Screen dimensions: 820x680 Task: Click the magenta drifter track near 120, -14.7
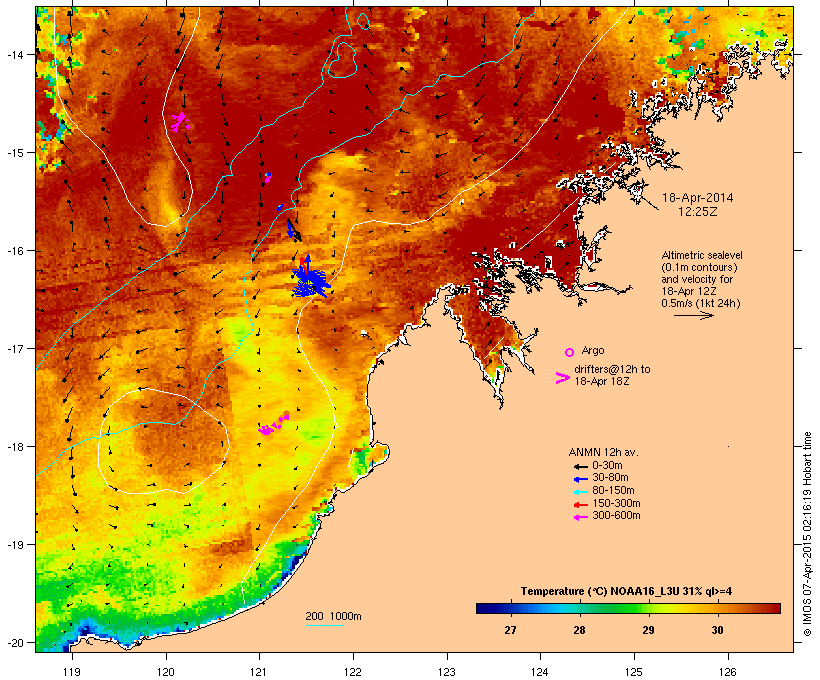[x=180, y=122]
